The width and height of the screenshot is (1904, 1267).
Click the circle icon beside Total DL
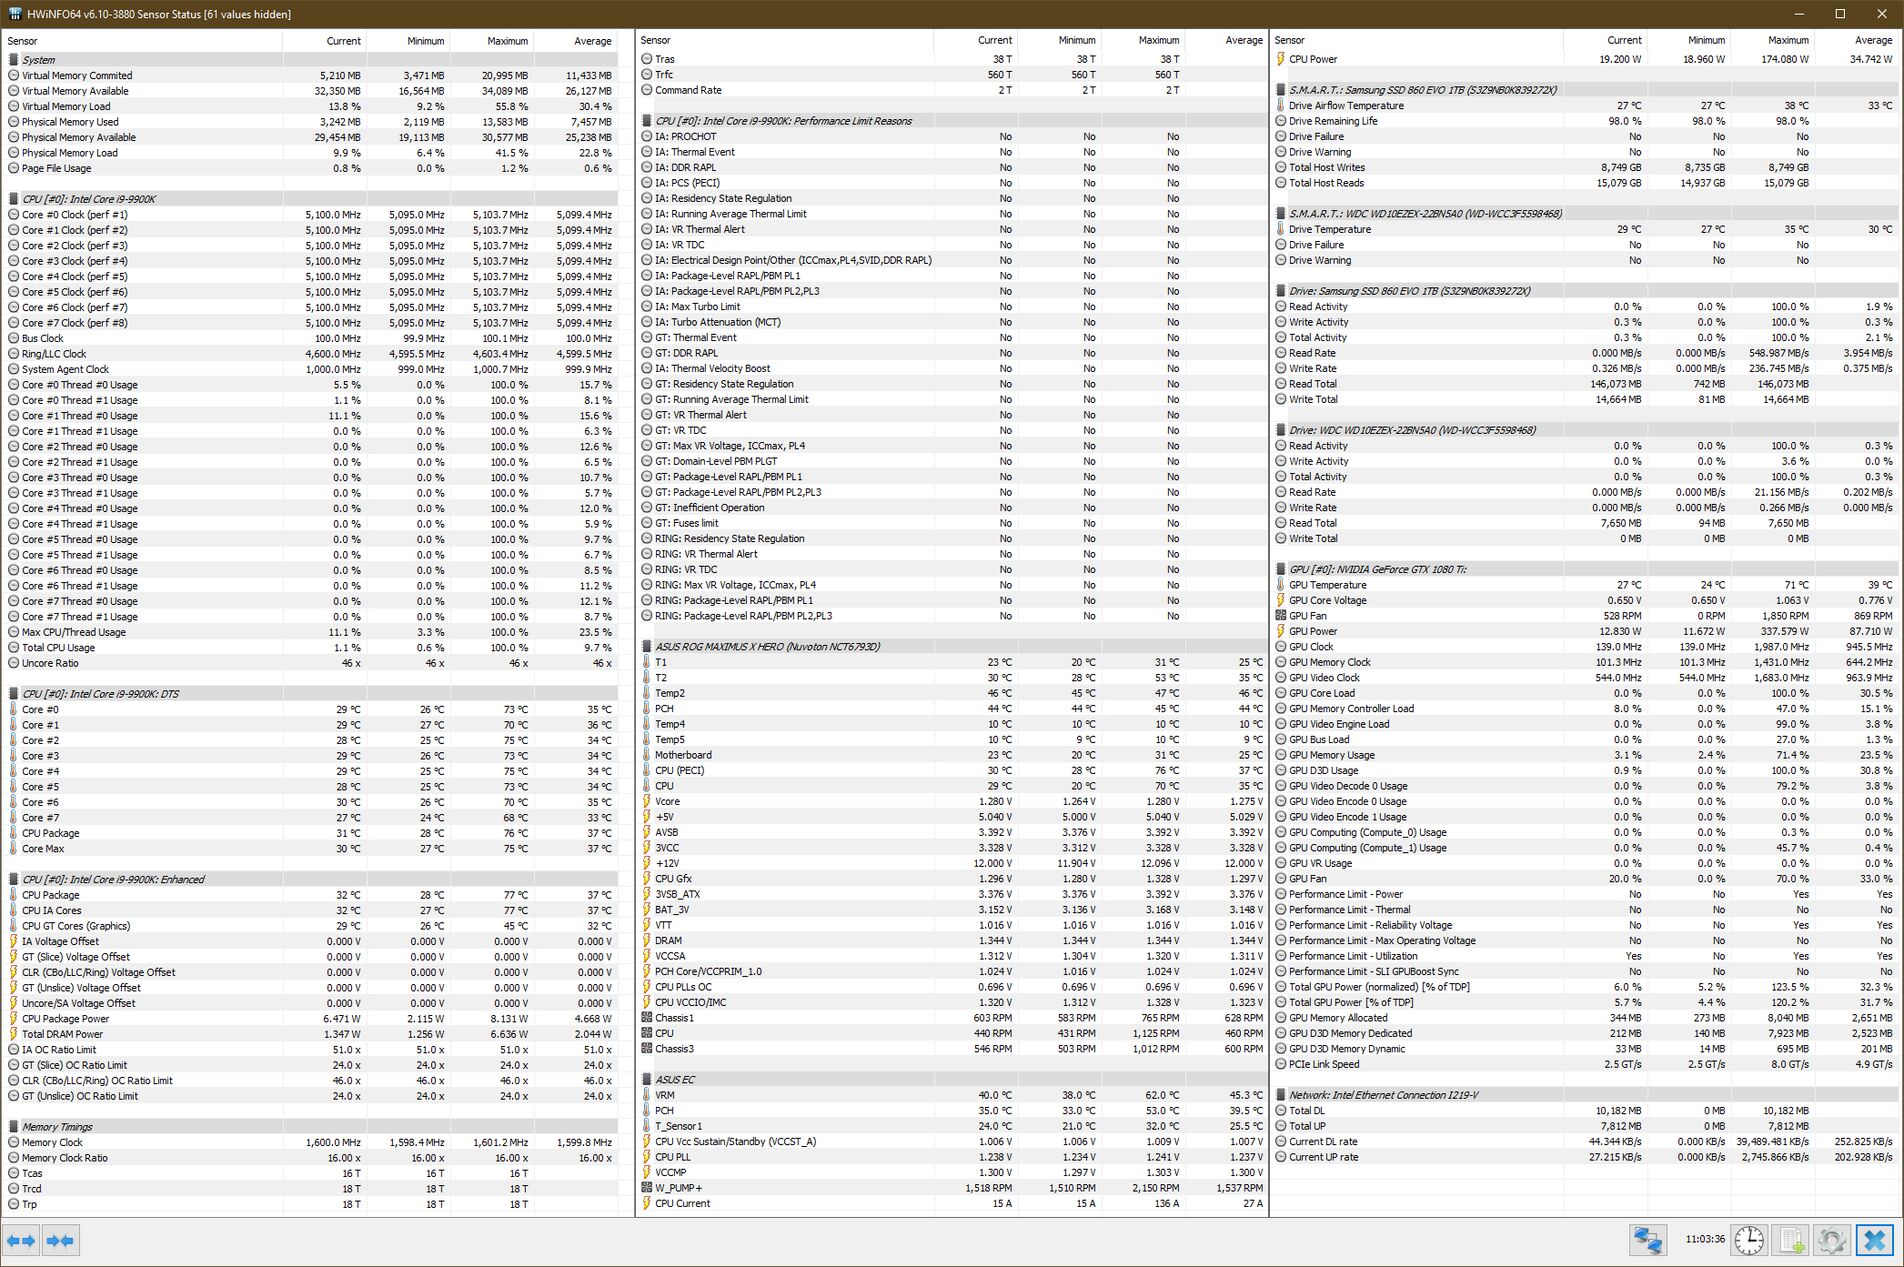(x=1280, y=1110)
